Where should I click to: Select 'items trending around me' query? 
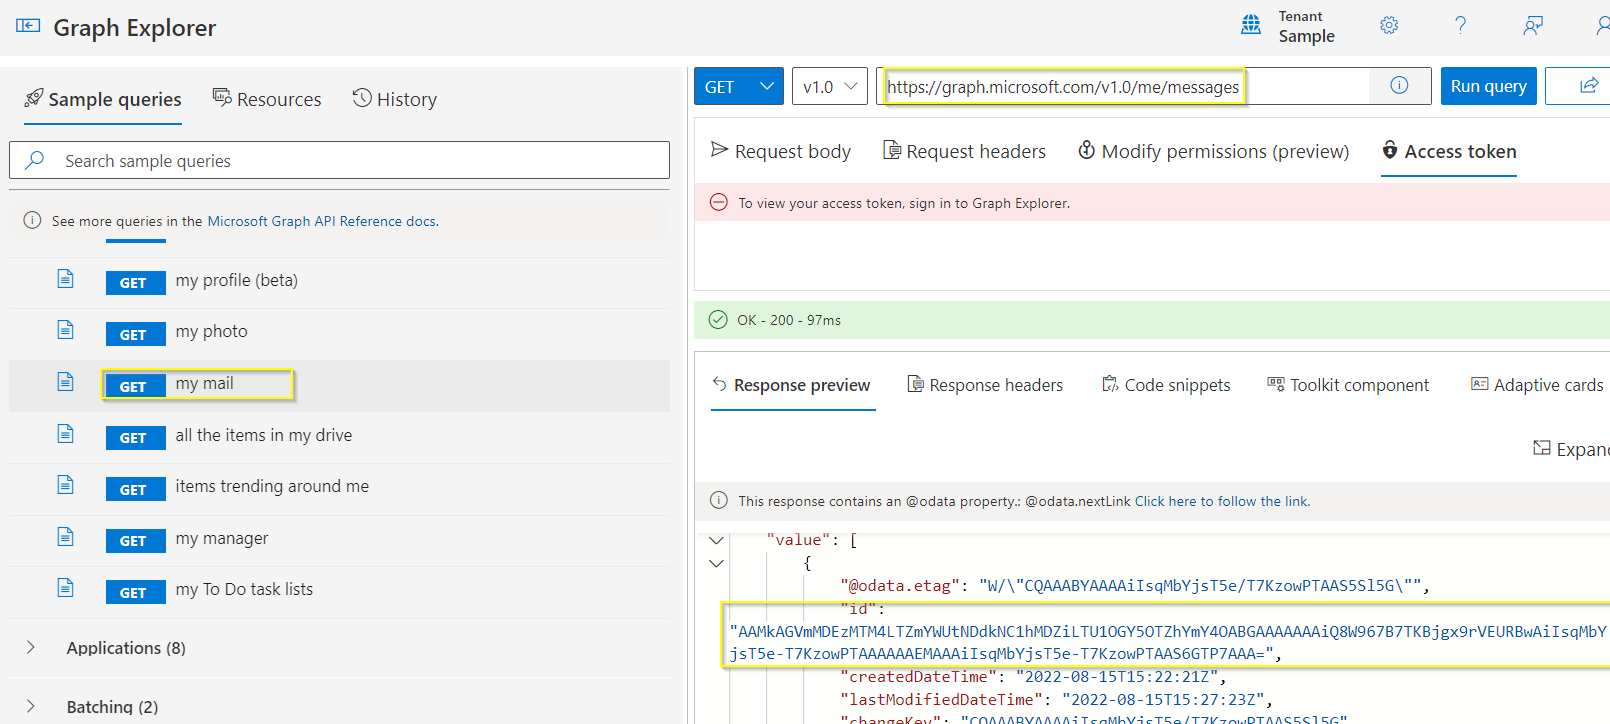coord(272,486)
